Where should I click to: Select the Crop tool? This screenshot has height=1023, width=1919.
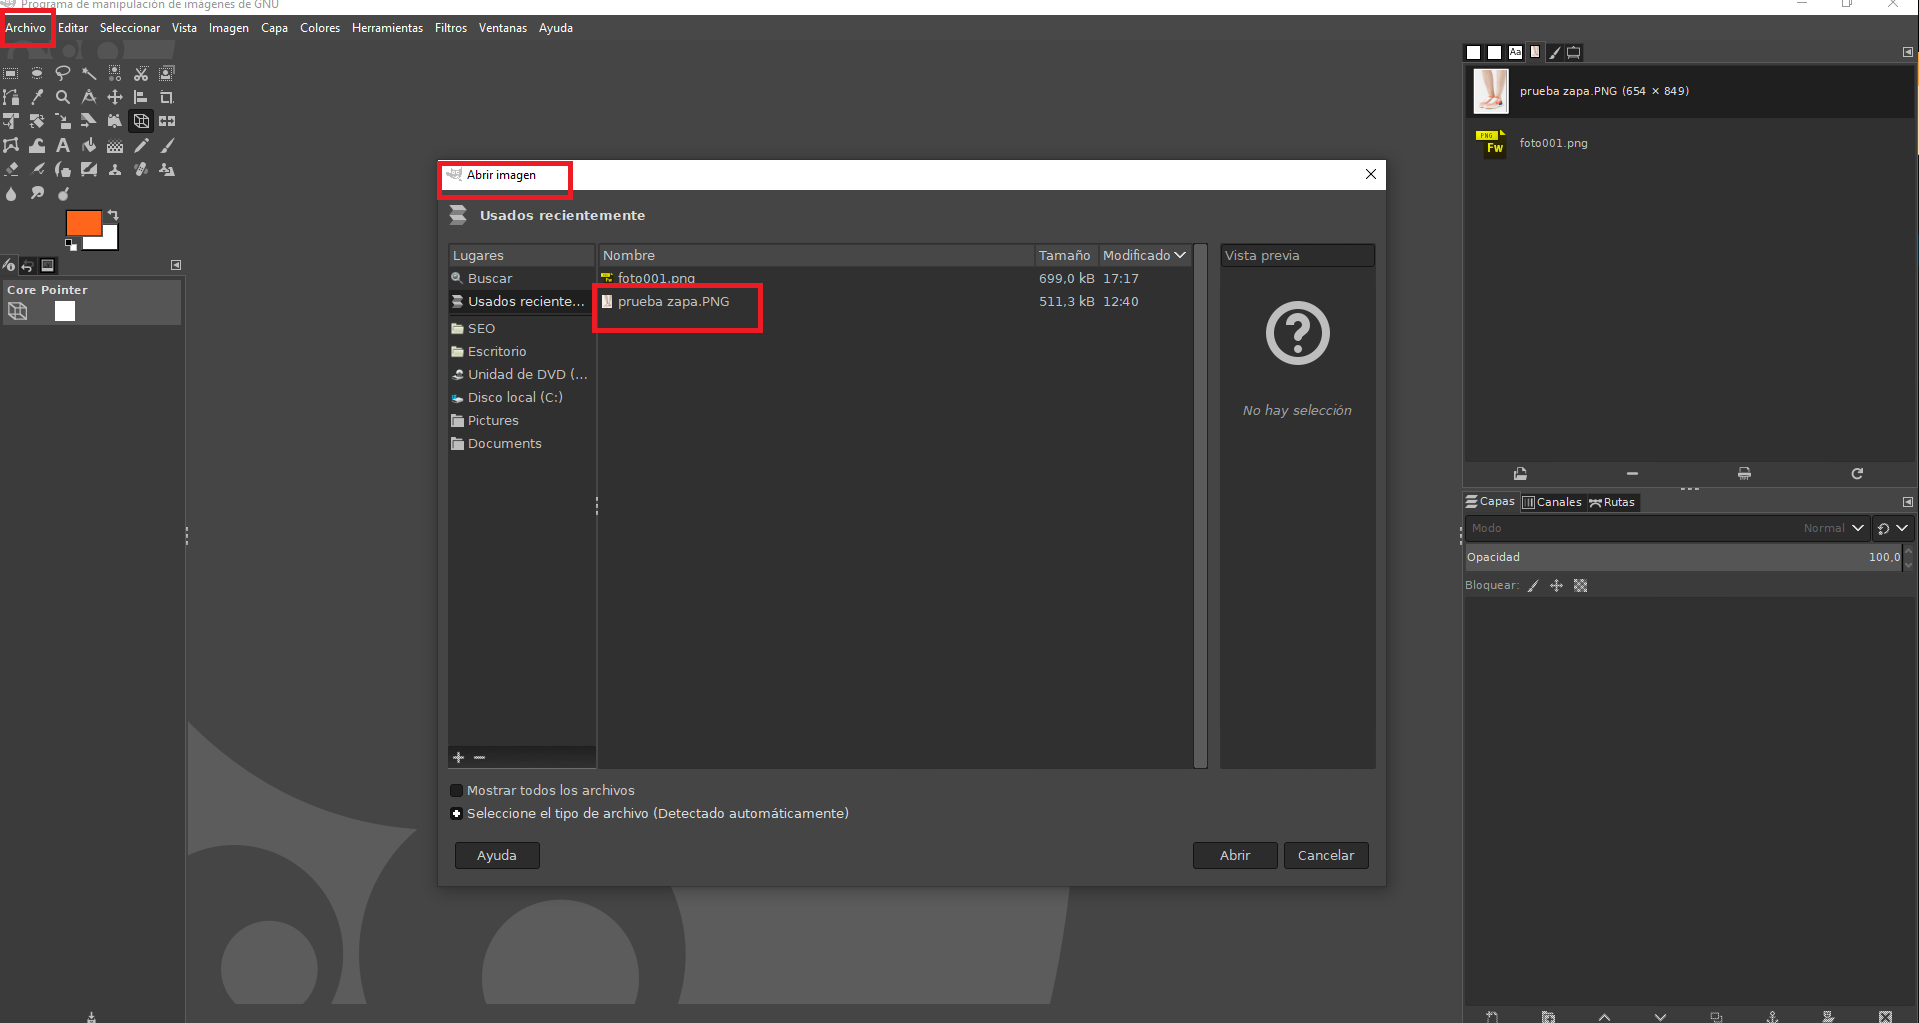click(x=167, y=98)
